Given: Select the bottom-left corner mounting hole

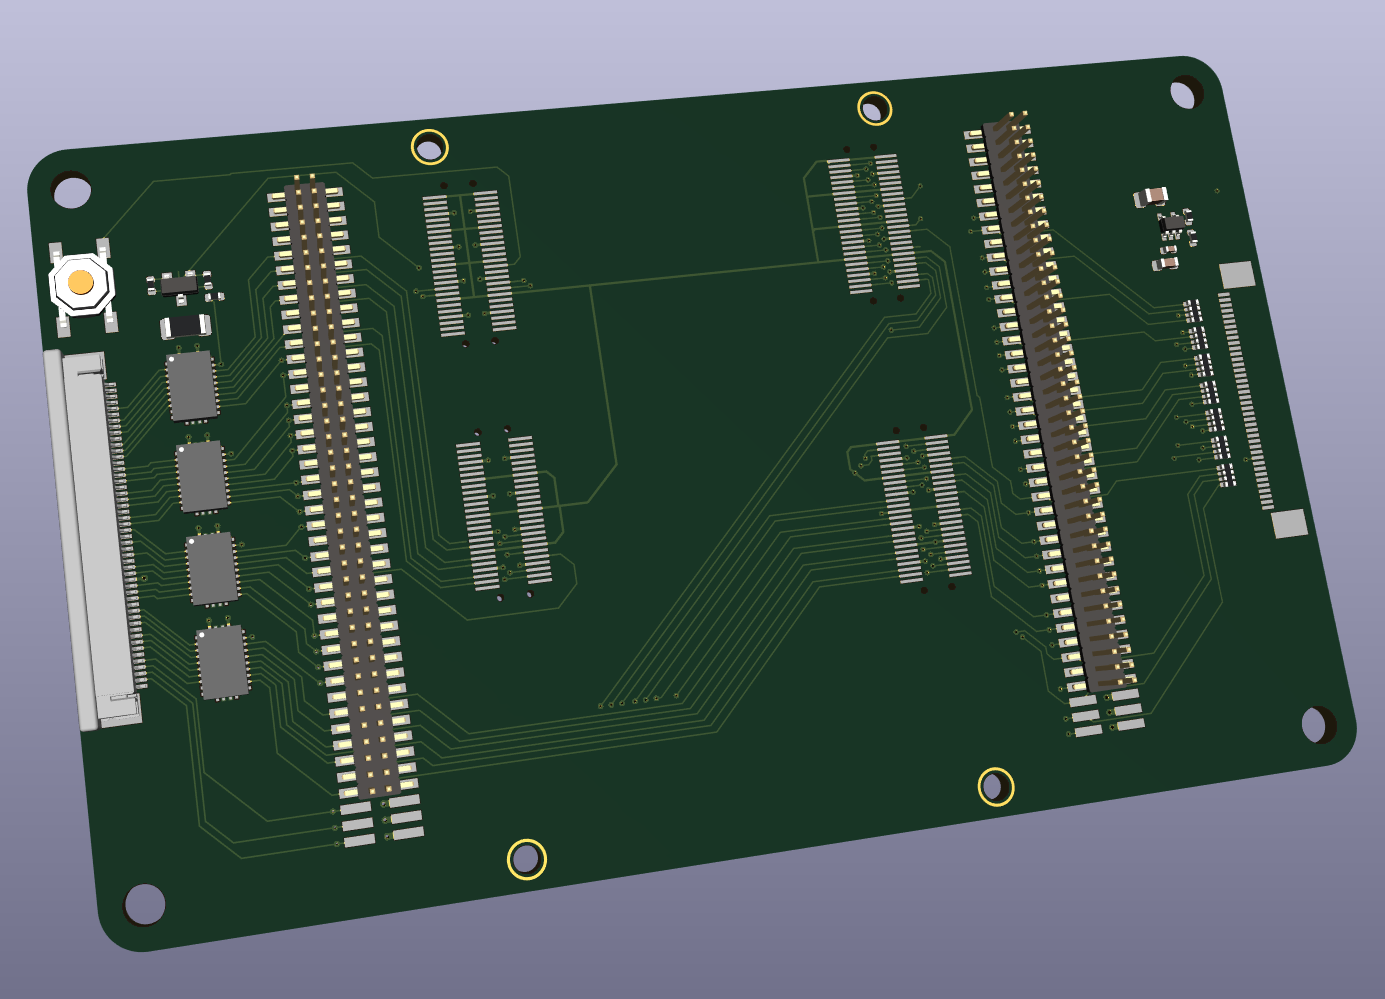Looking at the screenshot, I should [x=145, y=904].
